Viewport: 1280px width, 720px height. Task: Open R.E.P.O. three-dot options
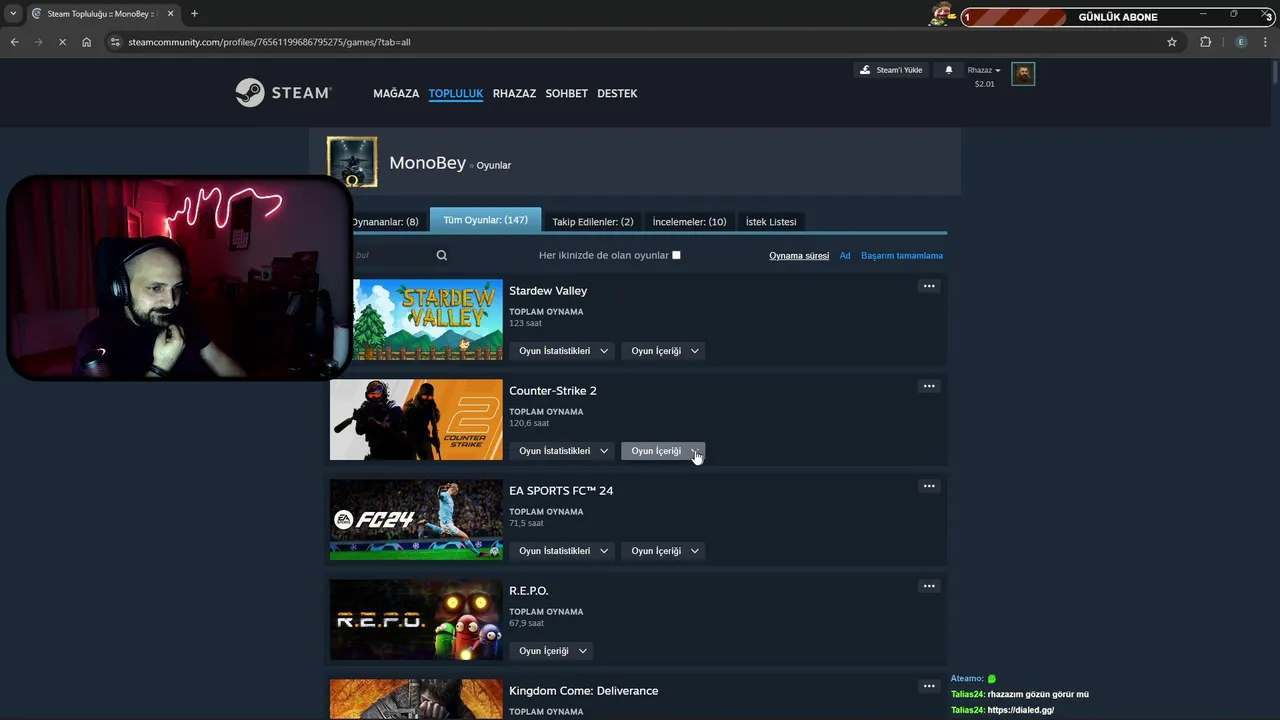[x=929, y=586]
